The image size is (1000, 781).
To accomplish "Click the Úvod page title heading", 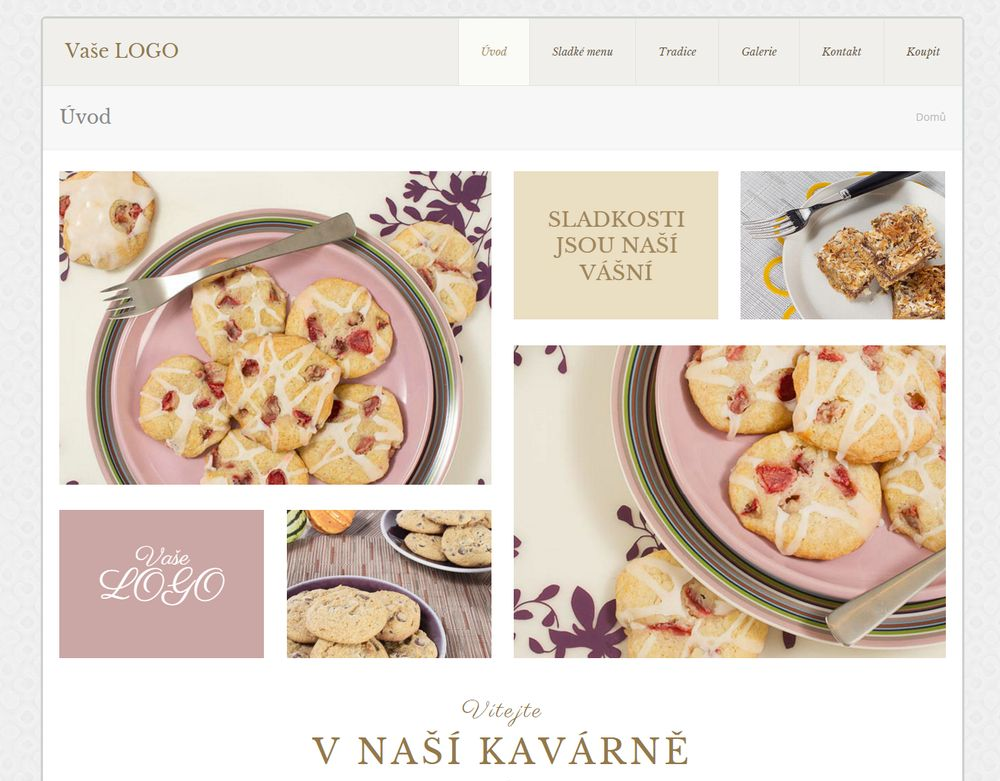I will pos(85,117).
